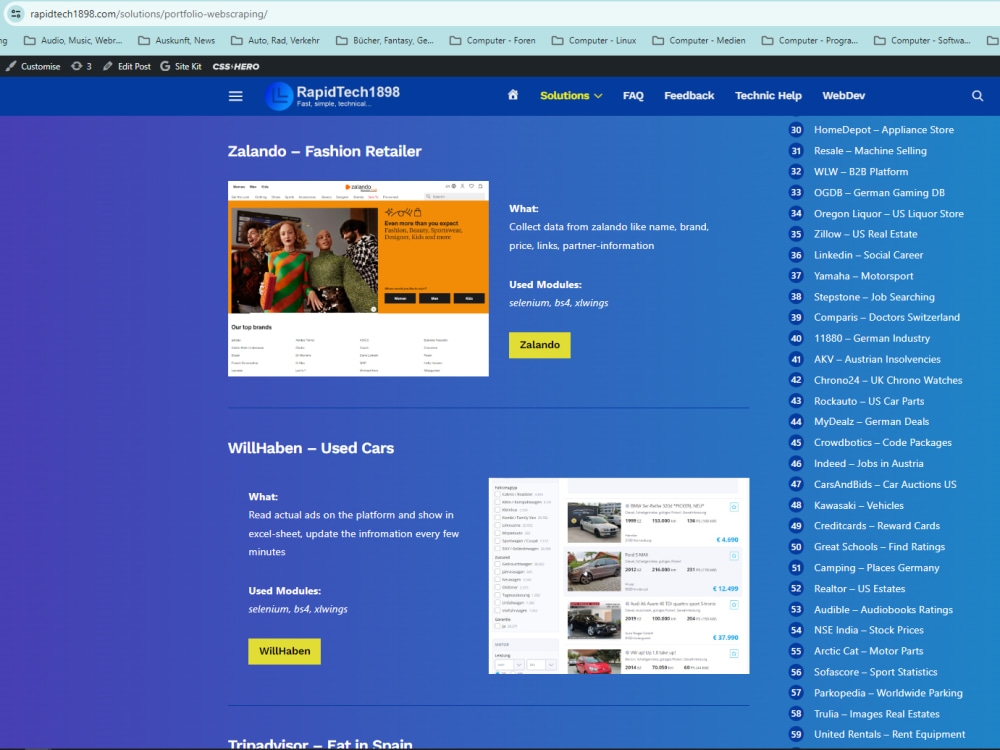
Task: Open Linkedin – Social Career link
Action: pyautogui.click(x=868, y=255)
